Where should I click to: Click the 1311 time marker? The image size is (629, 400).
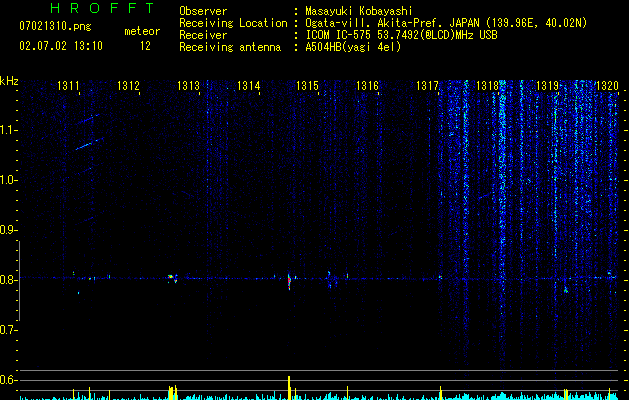pyautogui.click(x=68, y=86)
